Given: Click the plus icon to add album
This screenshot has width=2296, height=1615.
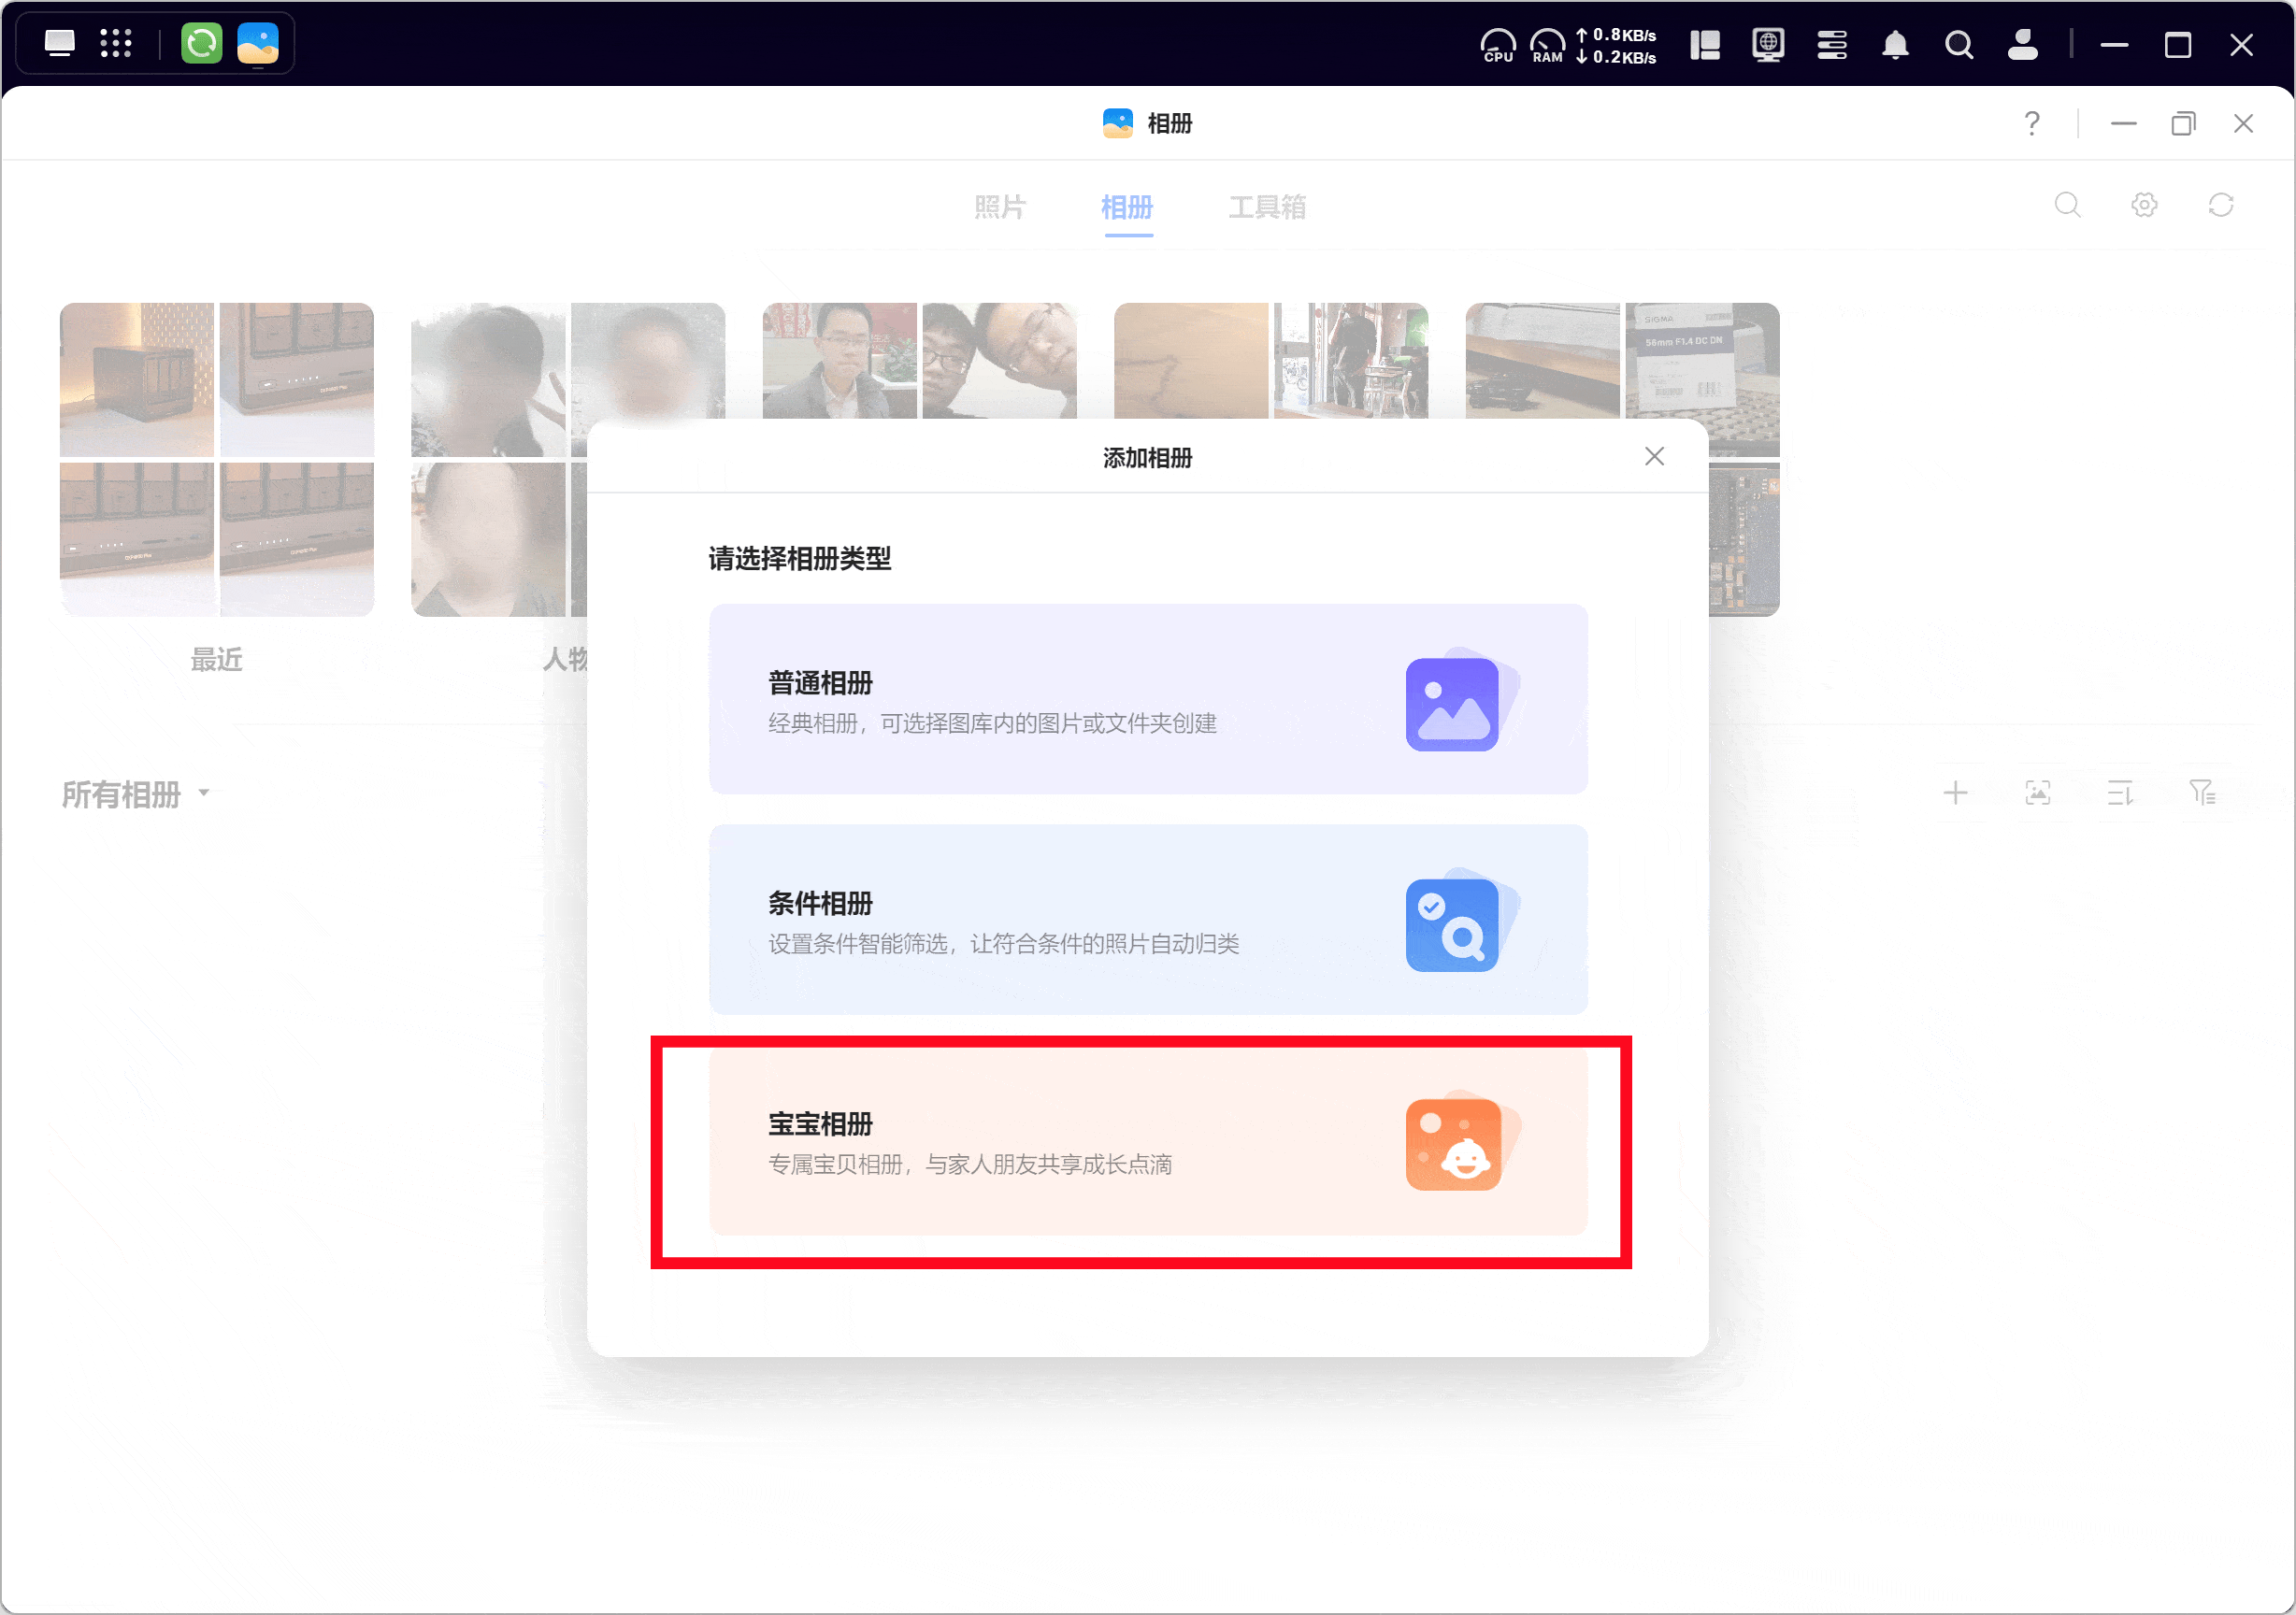Looking at the screenshot, I should (1955, 794).
